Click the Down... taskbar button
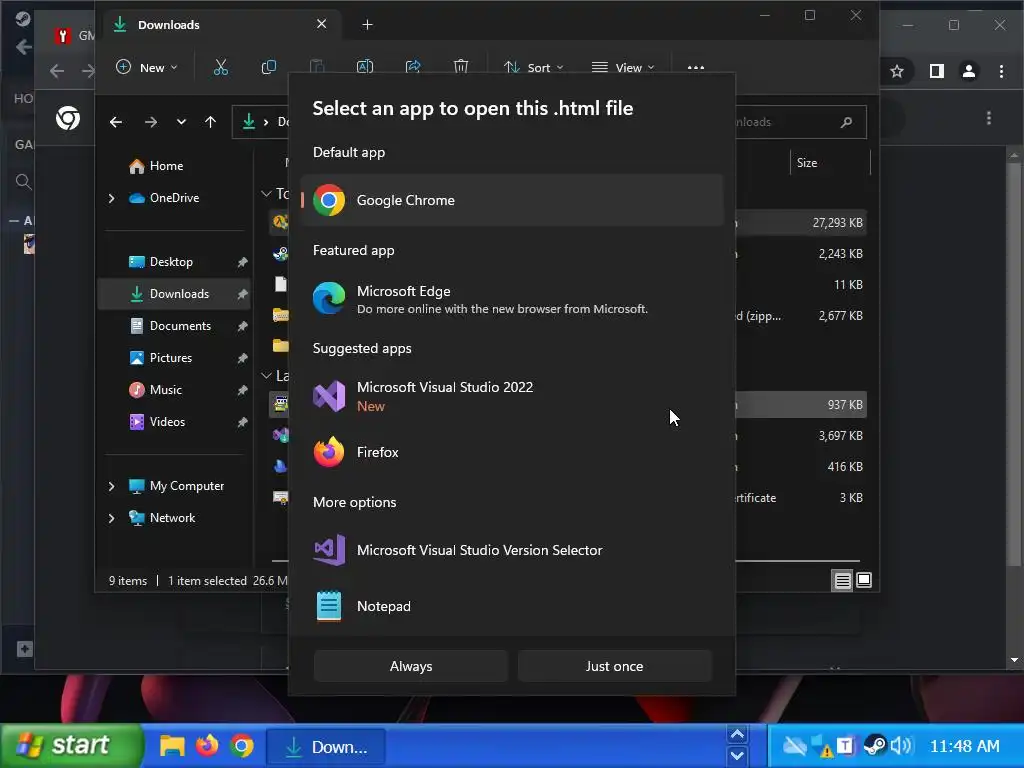 [x=326, y=746]
